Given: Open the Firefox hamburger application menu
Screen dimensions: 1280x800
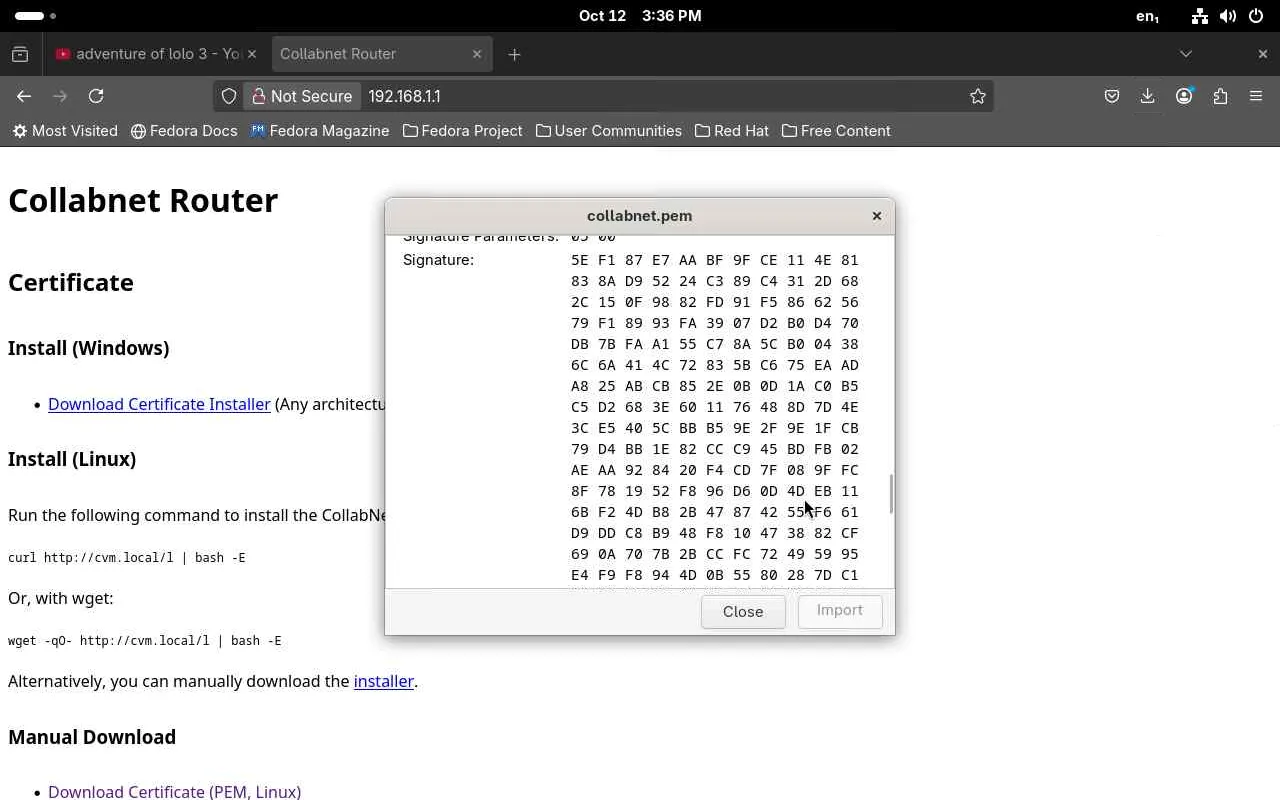Looking at the screenshot, I should 1256,96.
